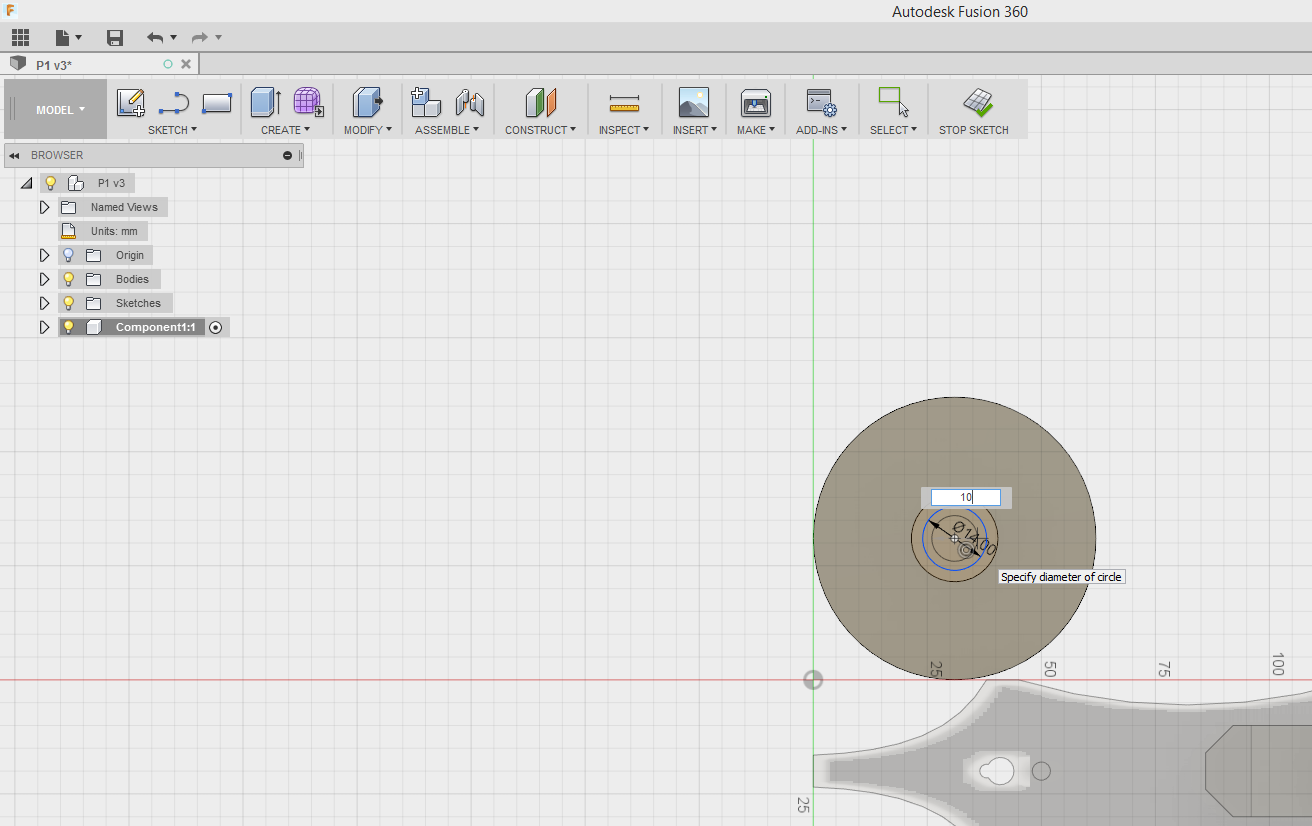Toggle visibility bulb of Bodies

68,279
